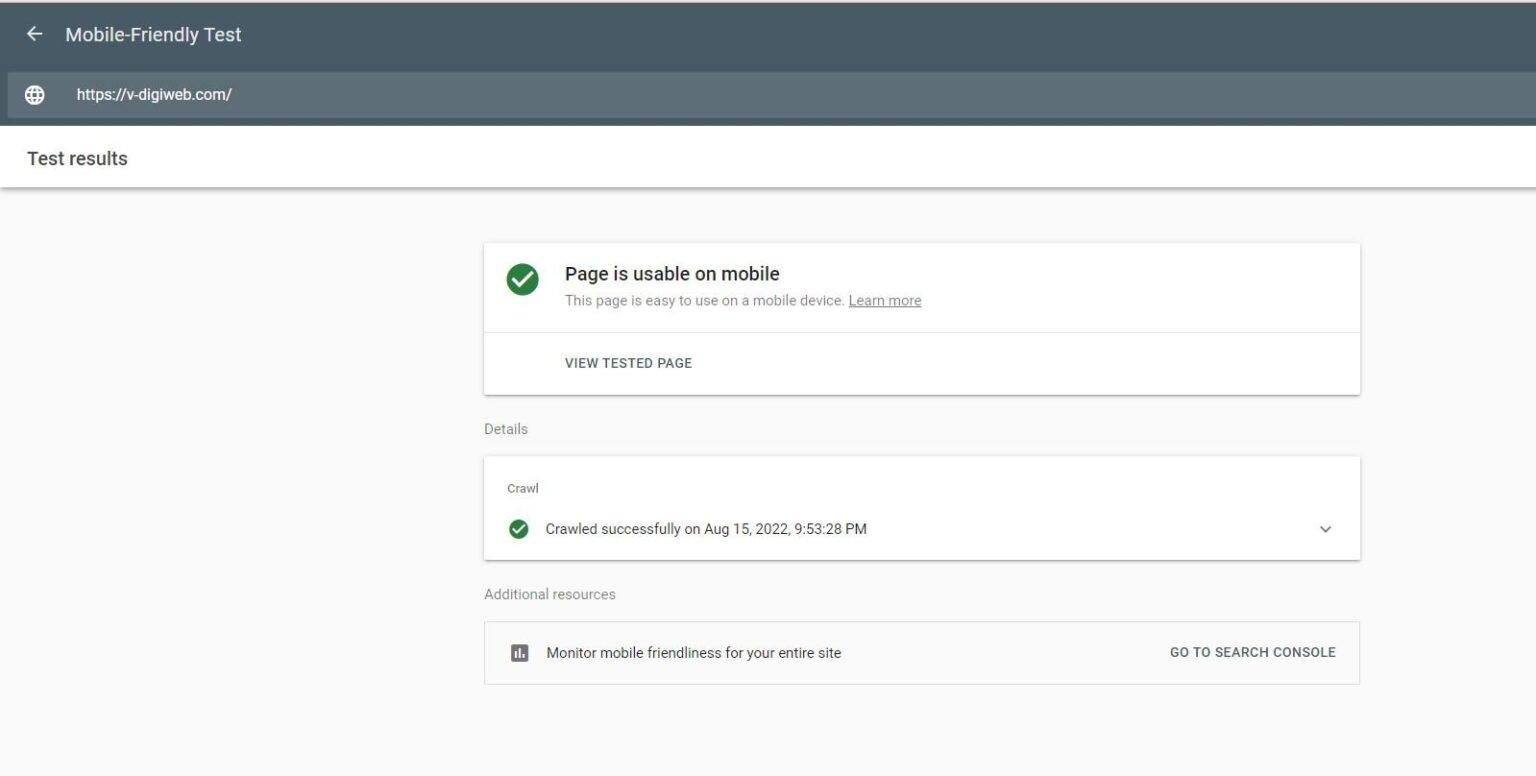Image resolution: width=1536 pixels, height=776 pixels.
Task: Click the Additional resources label
Action: pyautogui.click(x=550, y=594)
